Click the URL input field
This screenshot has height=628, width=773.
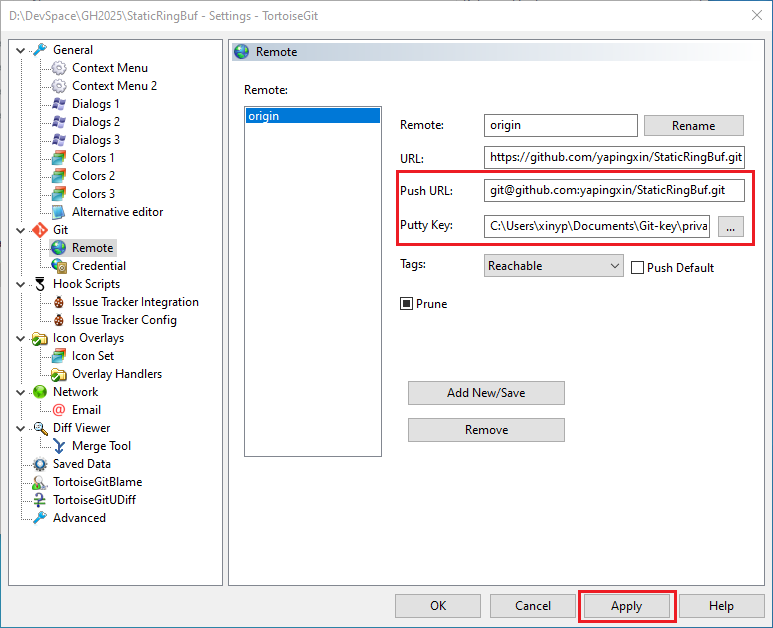click(x=614, y=157)
